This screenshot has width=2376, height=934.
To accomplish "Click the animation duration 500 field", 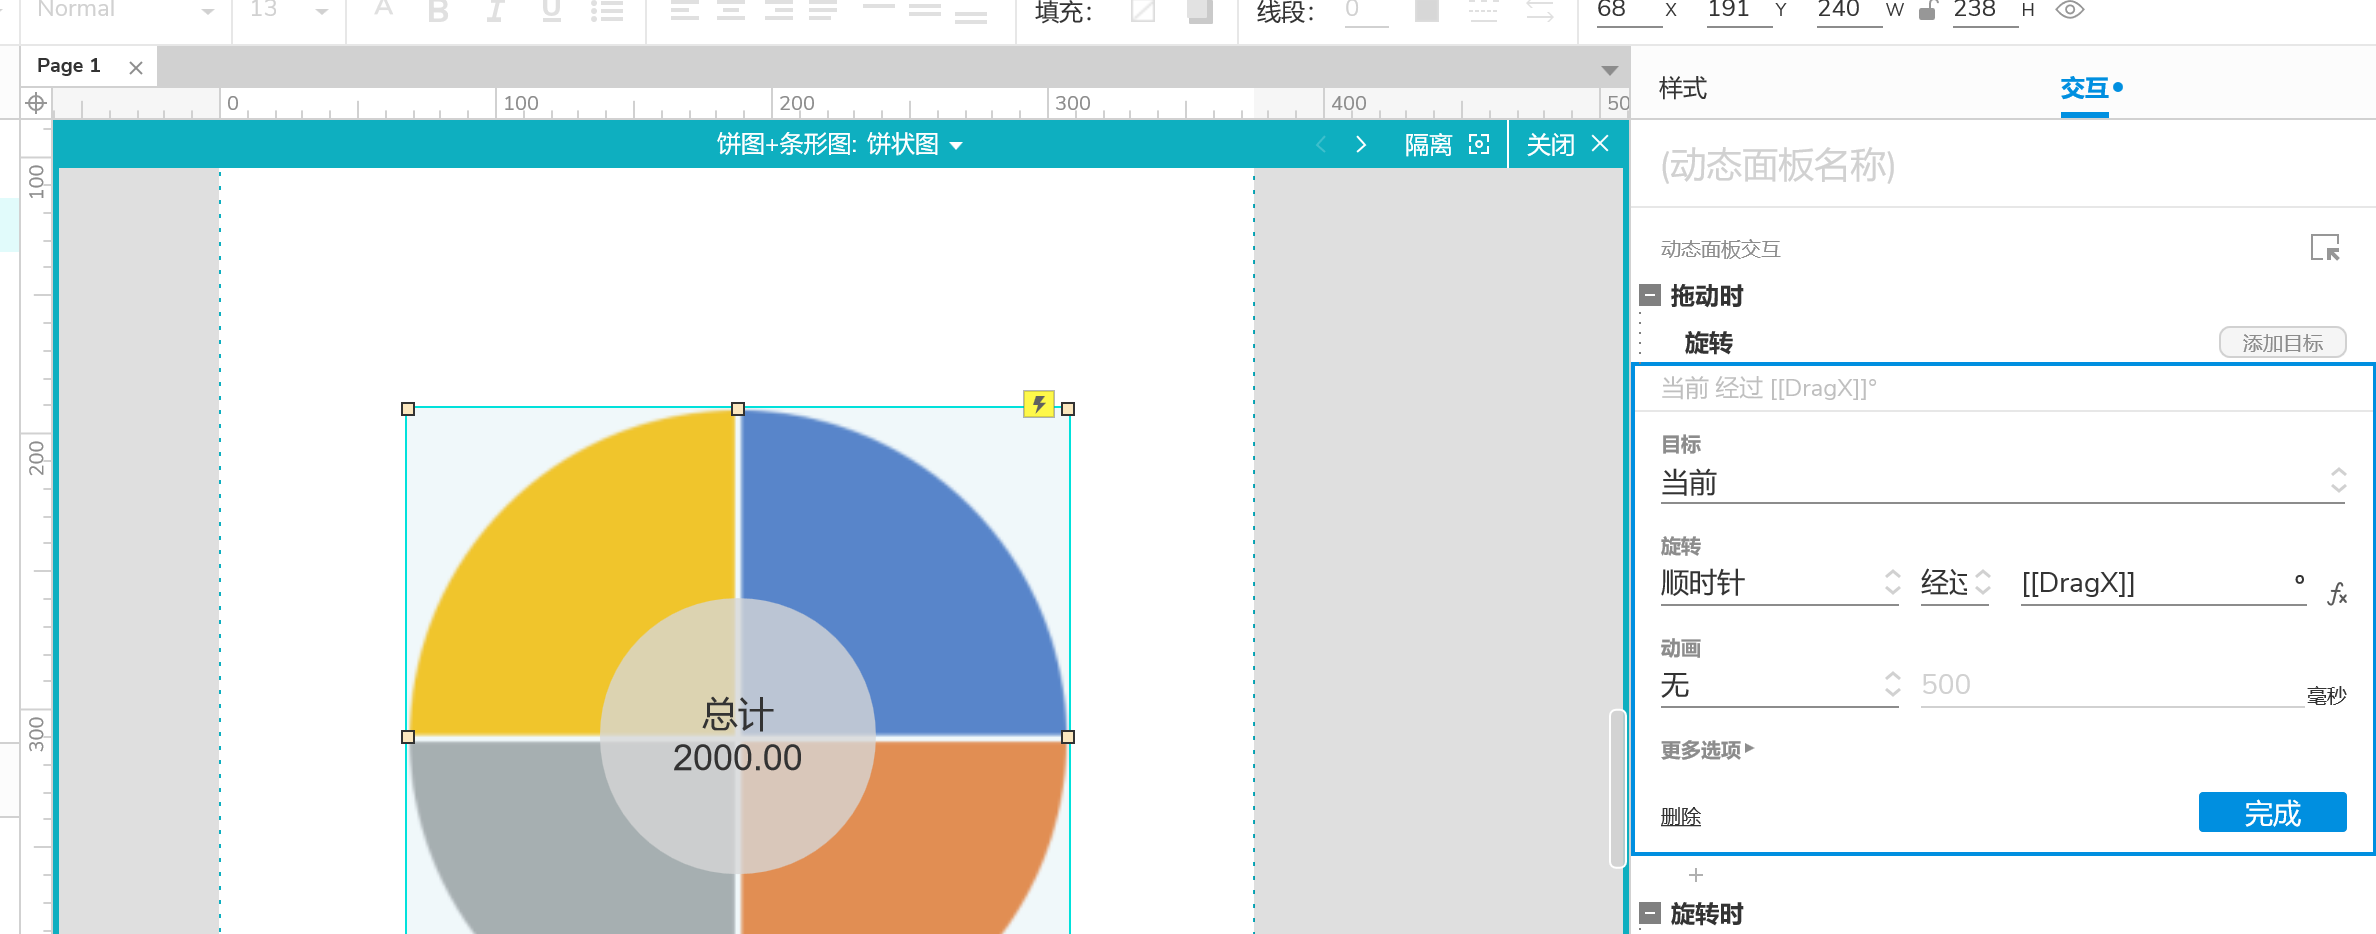I will coord(2112,685).
